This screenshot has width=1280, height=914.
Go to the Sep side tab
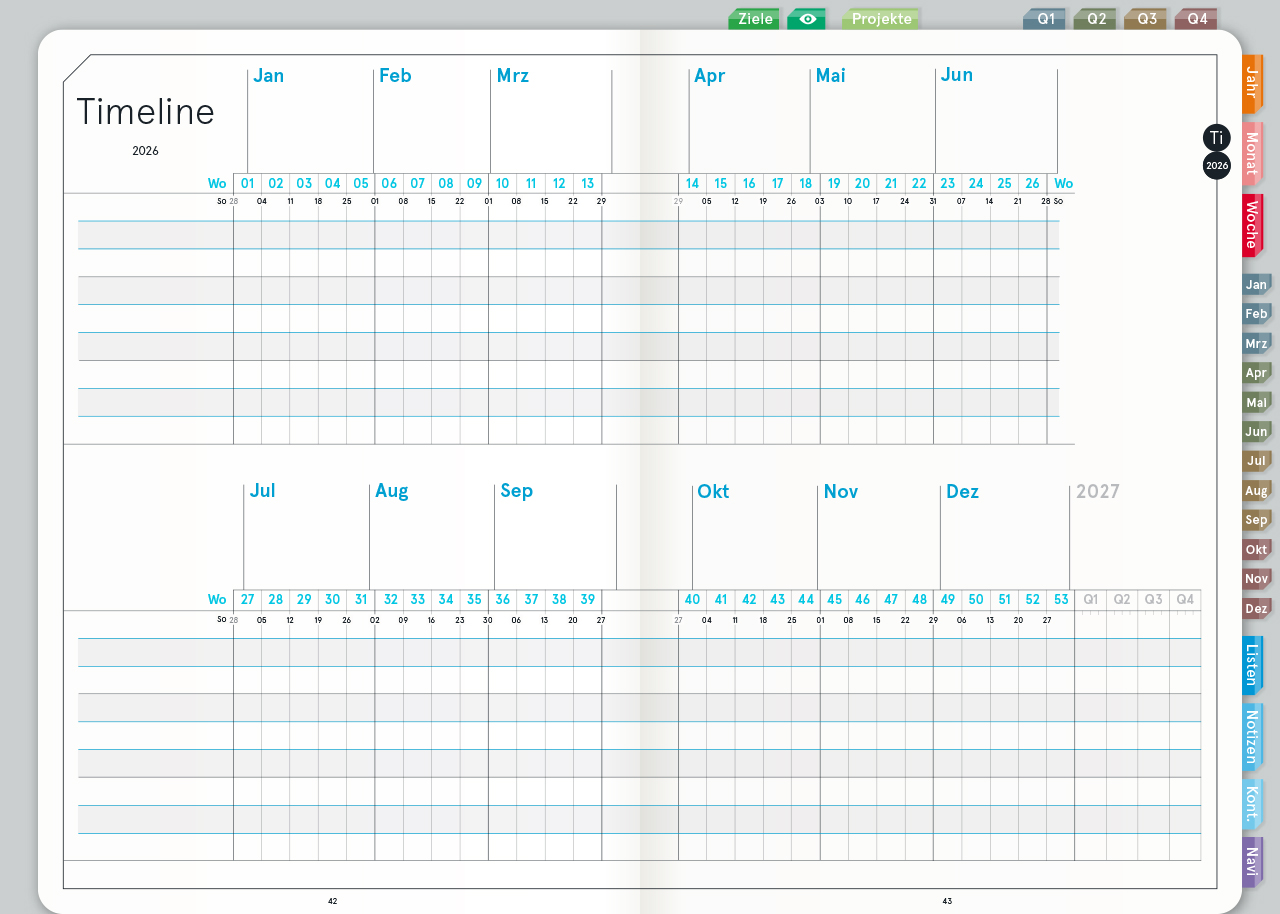tap(1256, 520)
